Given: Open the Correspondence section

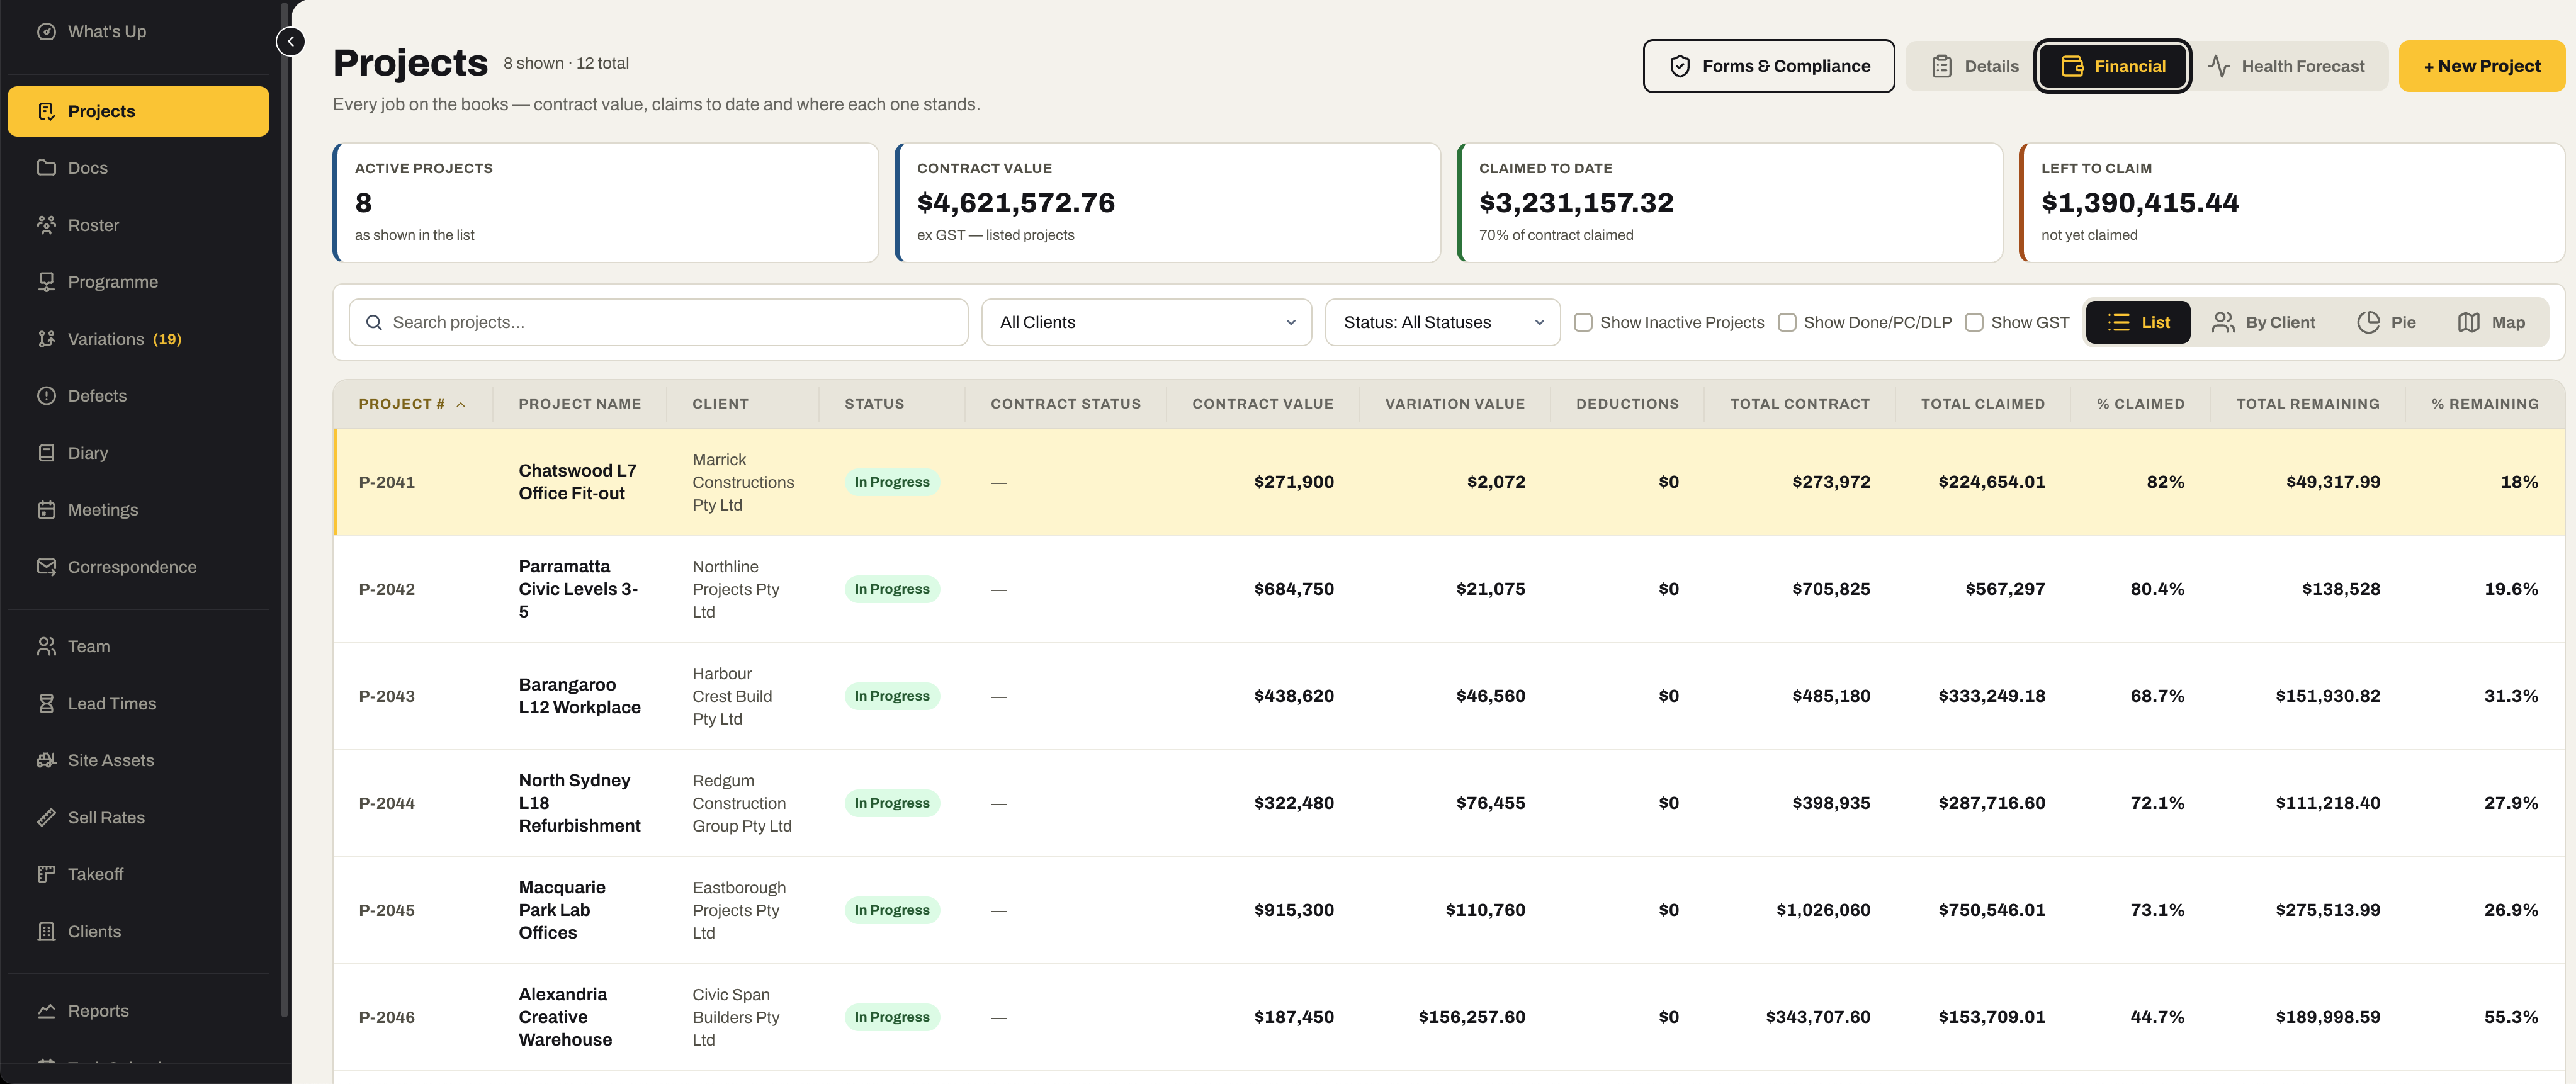Looking at the screenshot, I should 138,567.
